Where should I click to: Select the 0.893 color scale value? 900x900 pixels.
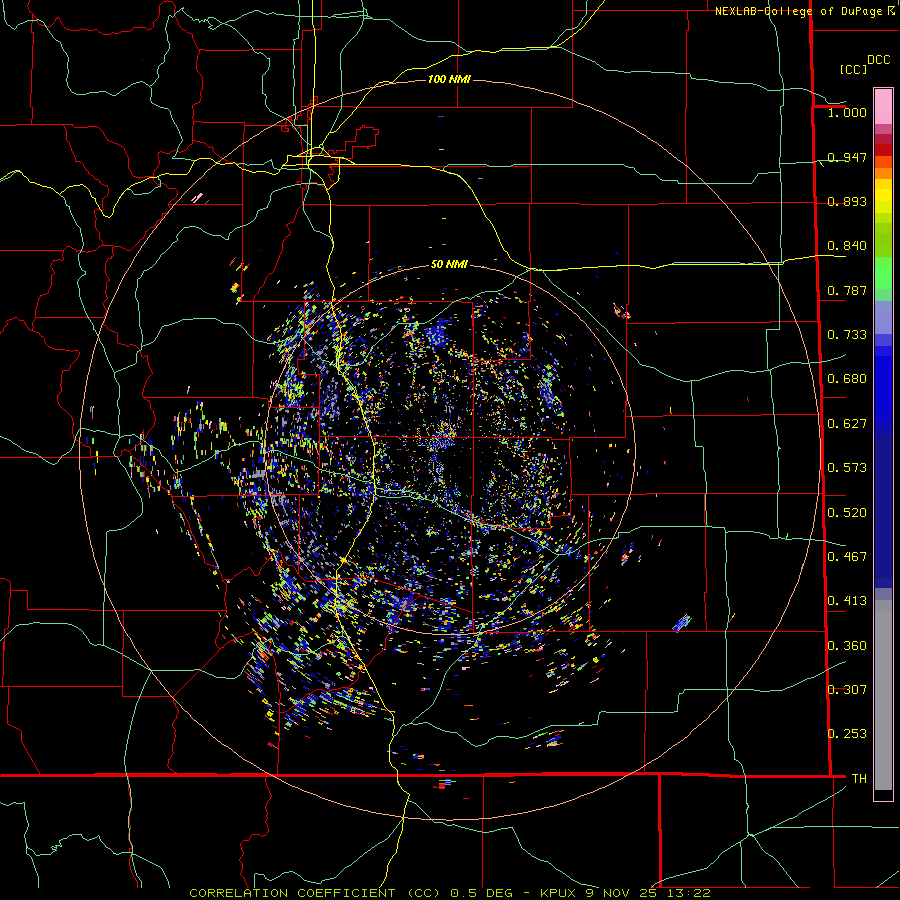click(847, 201)
